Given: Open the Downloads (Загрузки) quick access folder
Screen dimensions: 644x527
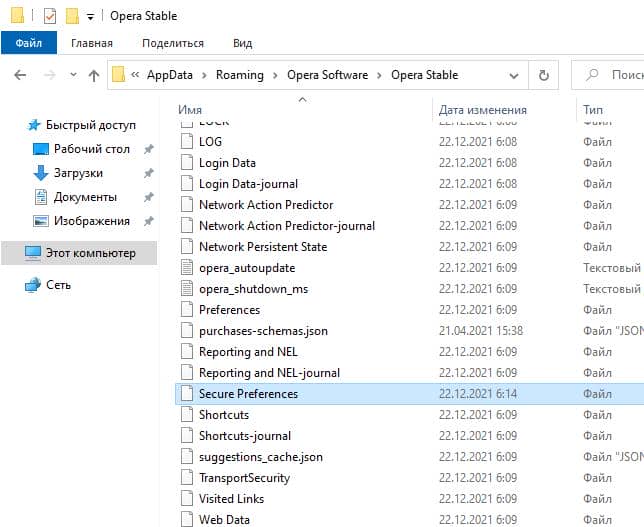Looking at the screenshot, I should coord(77,173).
